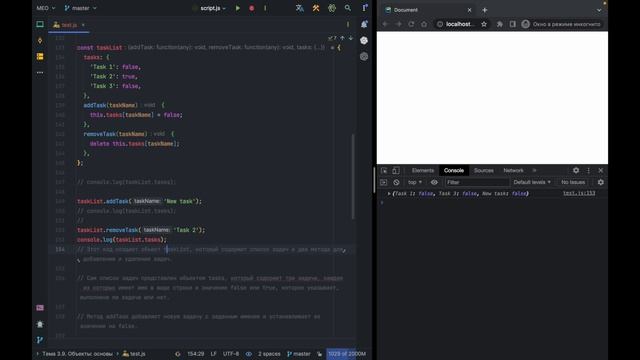Open the commit tool window icon
Viewport: 640px width, 360px height.
(40, 40)
